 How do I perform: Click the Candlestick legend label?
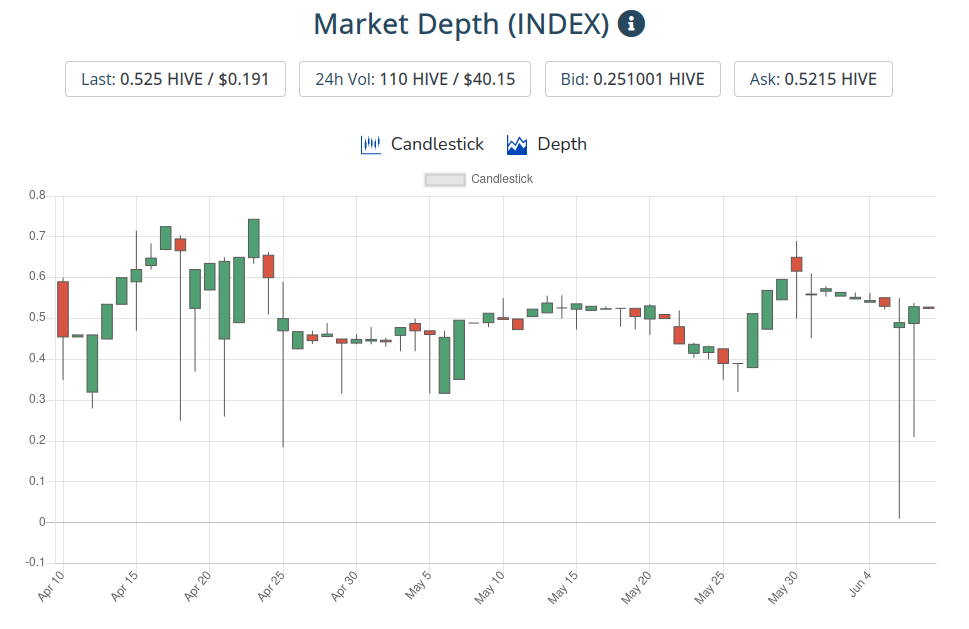point(502,179)
